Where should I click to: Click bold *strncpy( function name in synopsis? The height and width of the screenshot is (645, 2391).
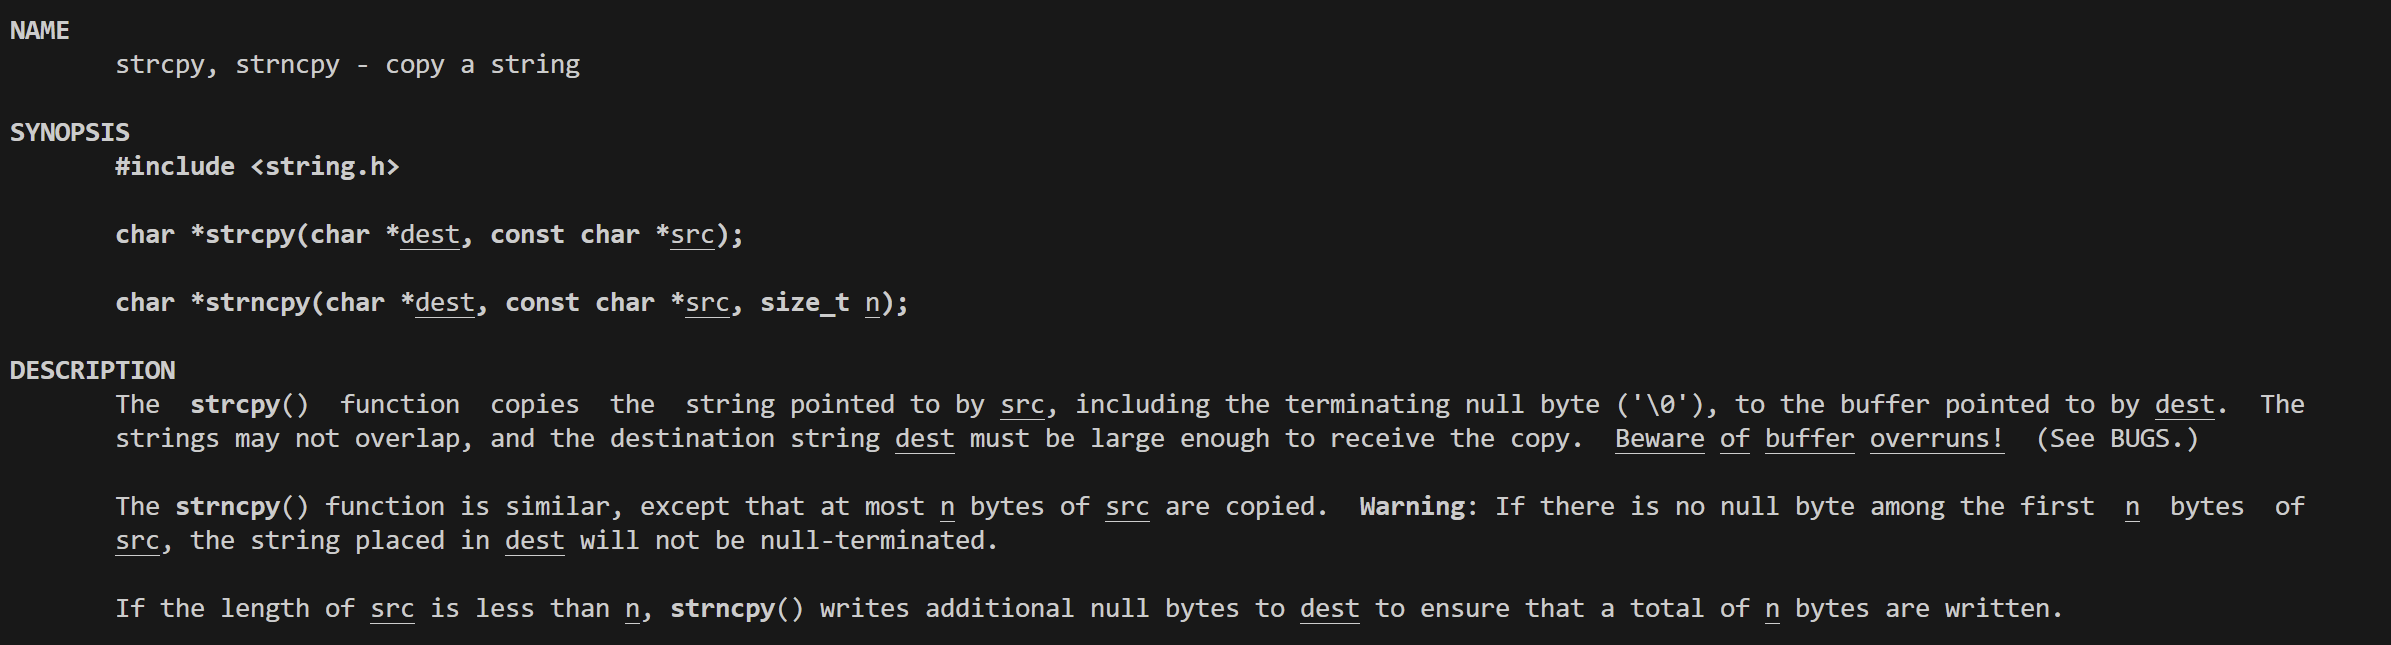[x=257, y=303]
